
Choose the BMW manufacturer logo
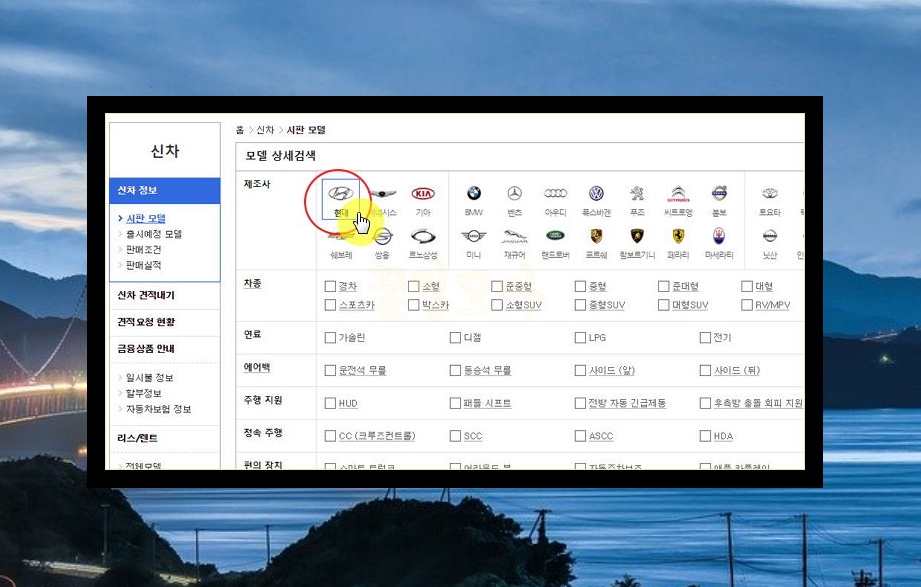(x=474, y=193)
